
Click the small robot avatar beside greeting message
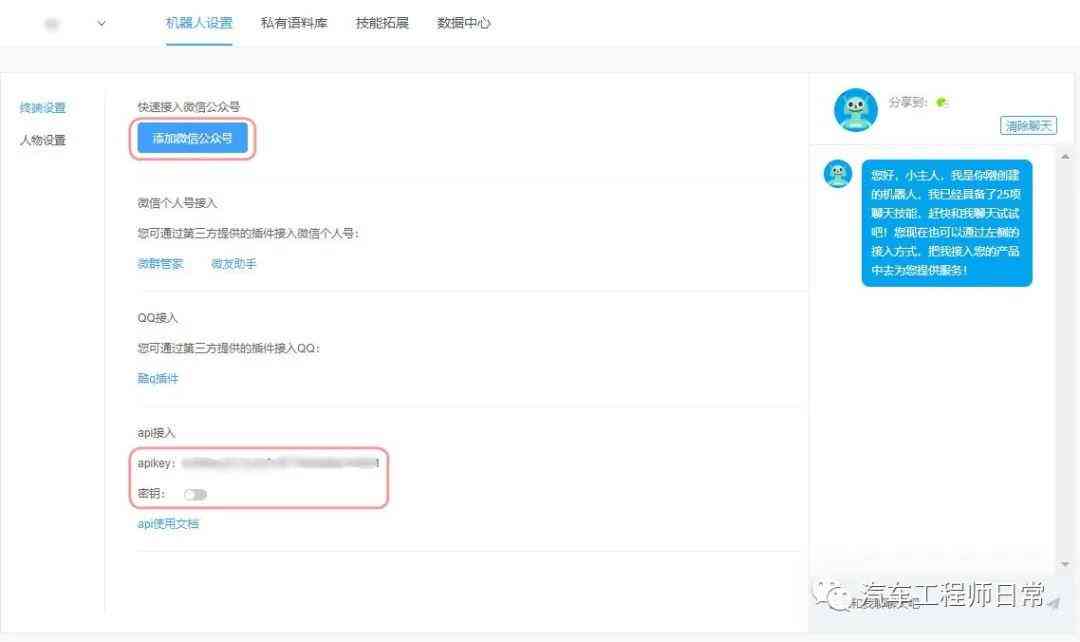click(838, 174)
